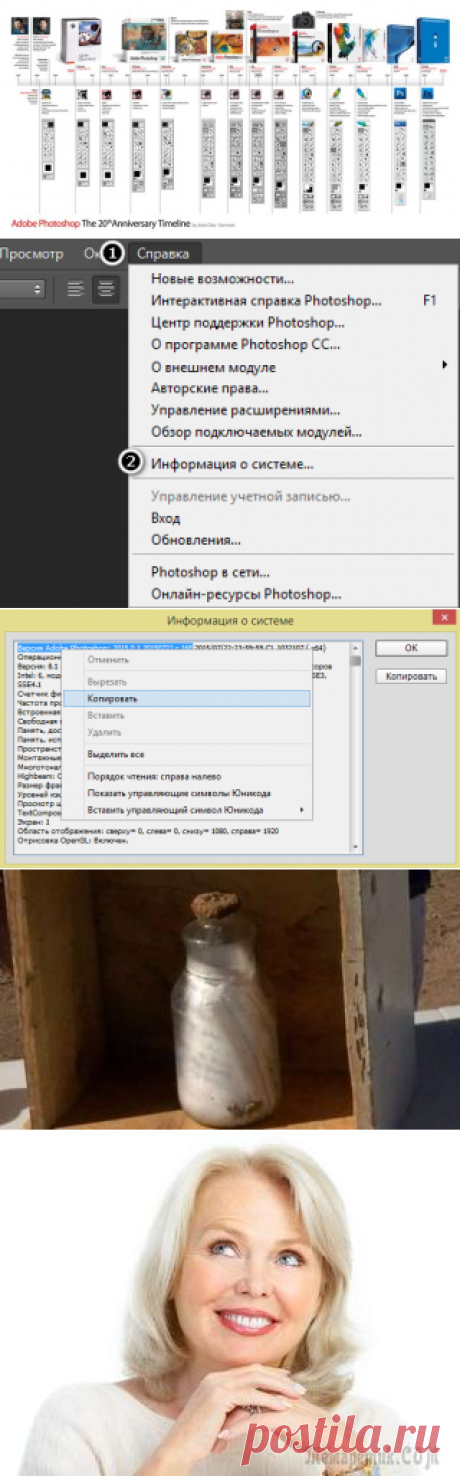Close the Информация о системе dialog
The width and height of the screenshot is (460, 1476).
[443, 620]
